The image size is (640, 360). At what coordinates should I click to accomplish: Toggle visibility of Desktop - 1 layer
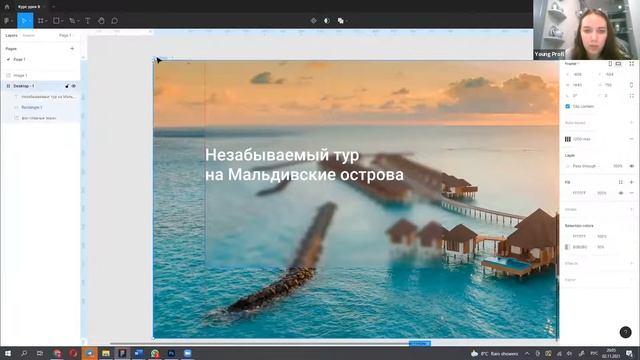74,86
